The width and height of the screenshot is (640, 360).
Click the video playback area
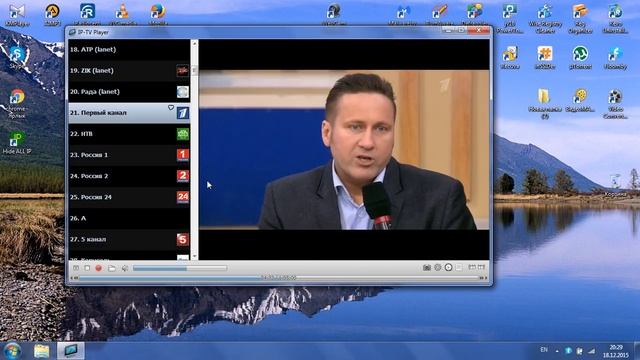(344, 149)
